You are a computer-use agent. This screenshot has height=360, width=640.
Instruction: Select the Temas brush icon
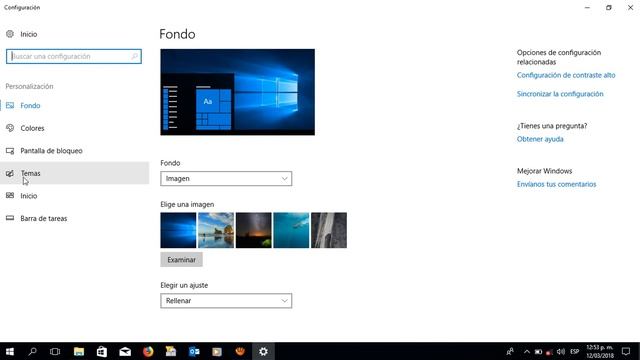coord(10,173)
